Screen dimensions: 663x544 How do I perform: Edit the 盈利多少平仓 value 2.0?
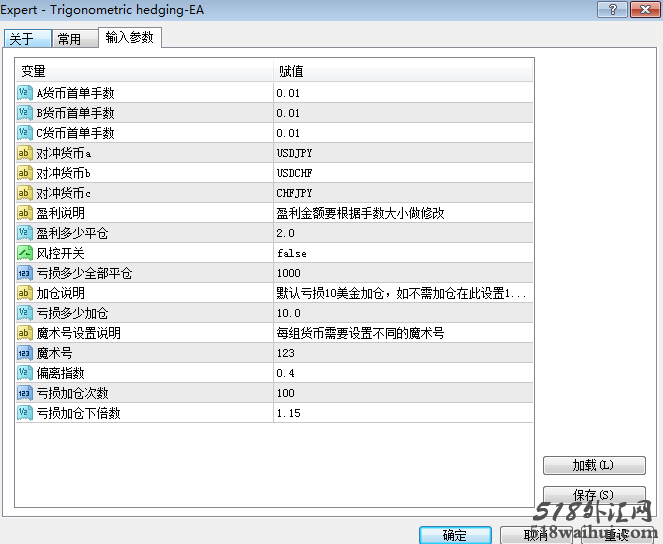pos(400,233)
